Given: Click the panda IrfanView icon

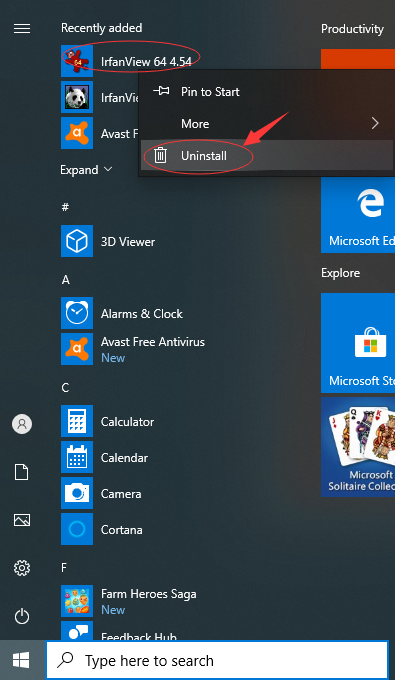Looking at the screenshot, I should [x=77, y=97].
